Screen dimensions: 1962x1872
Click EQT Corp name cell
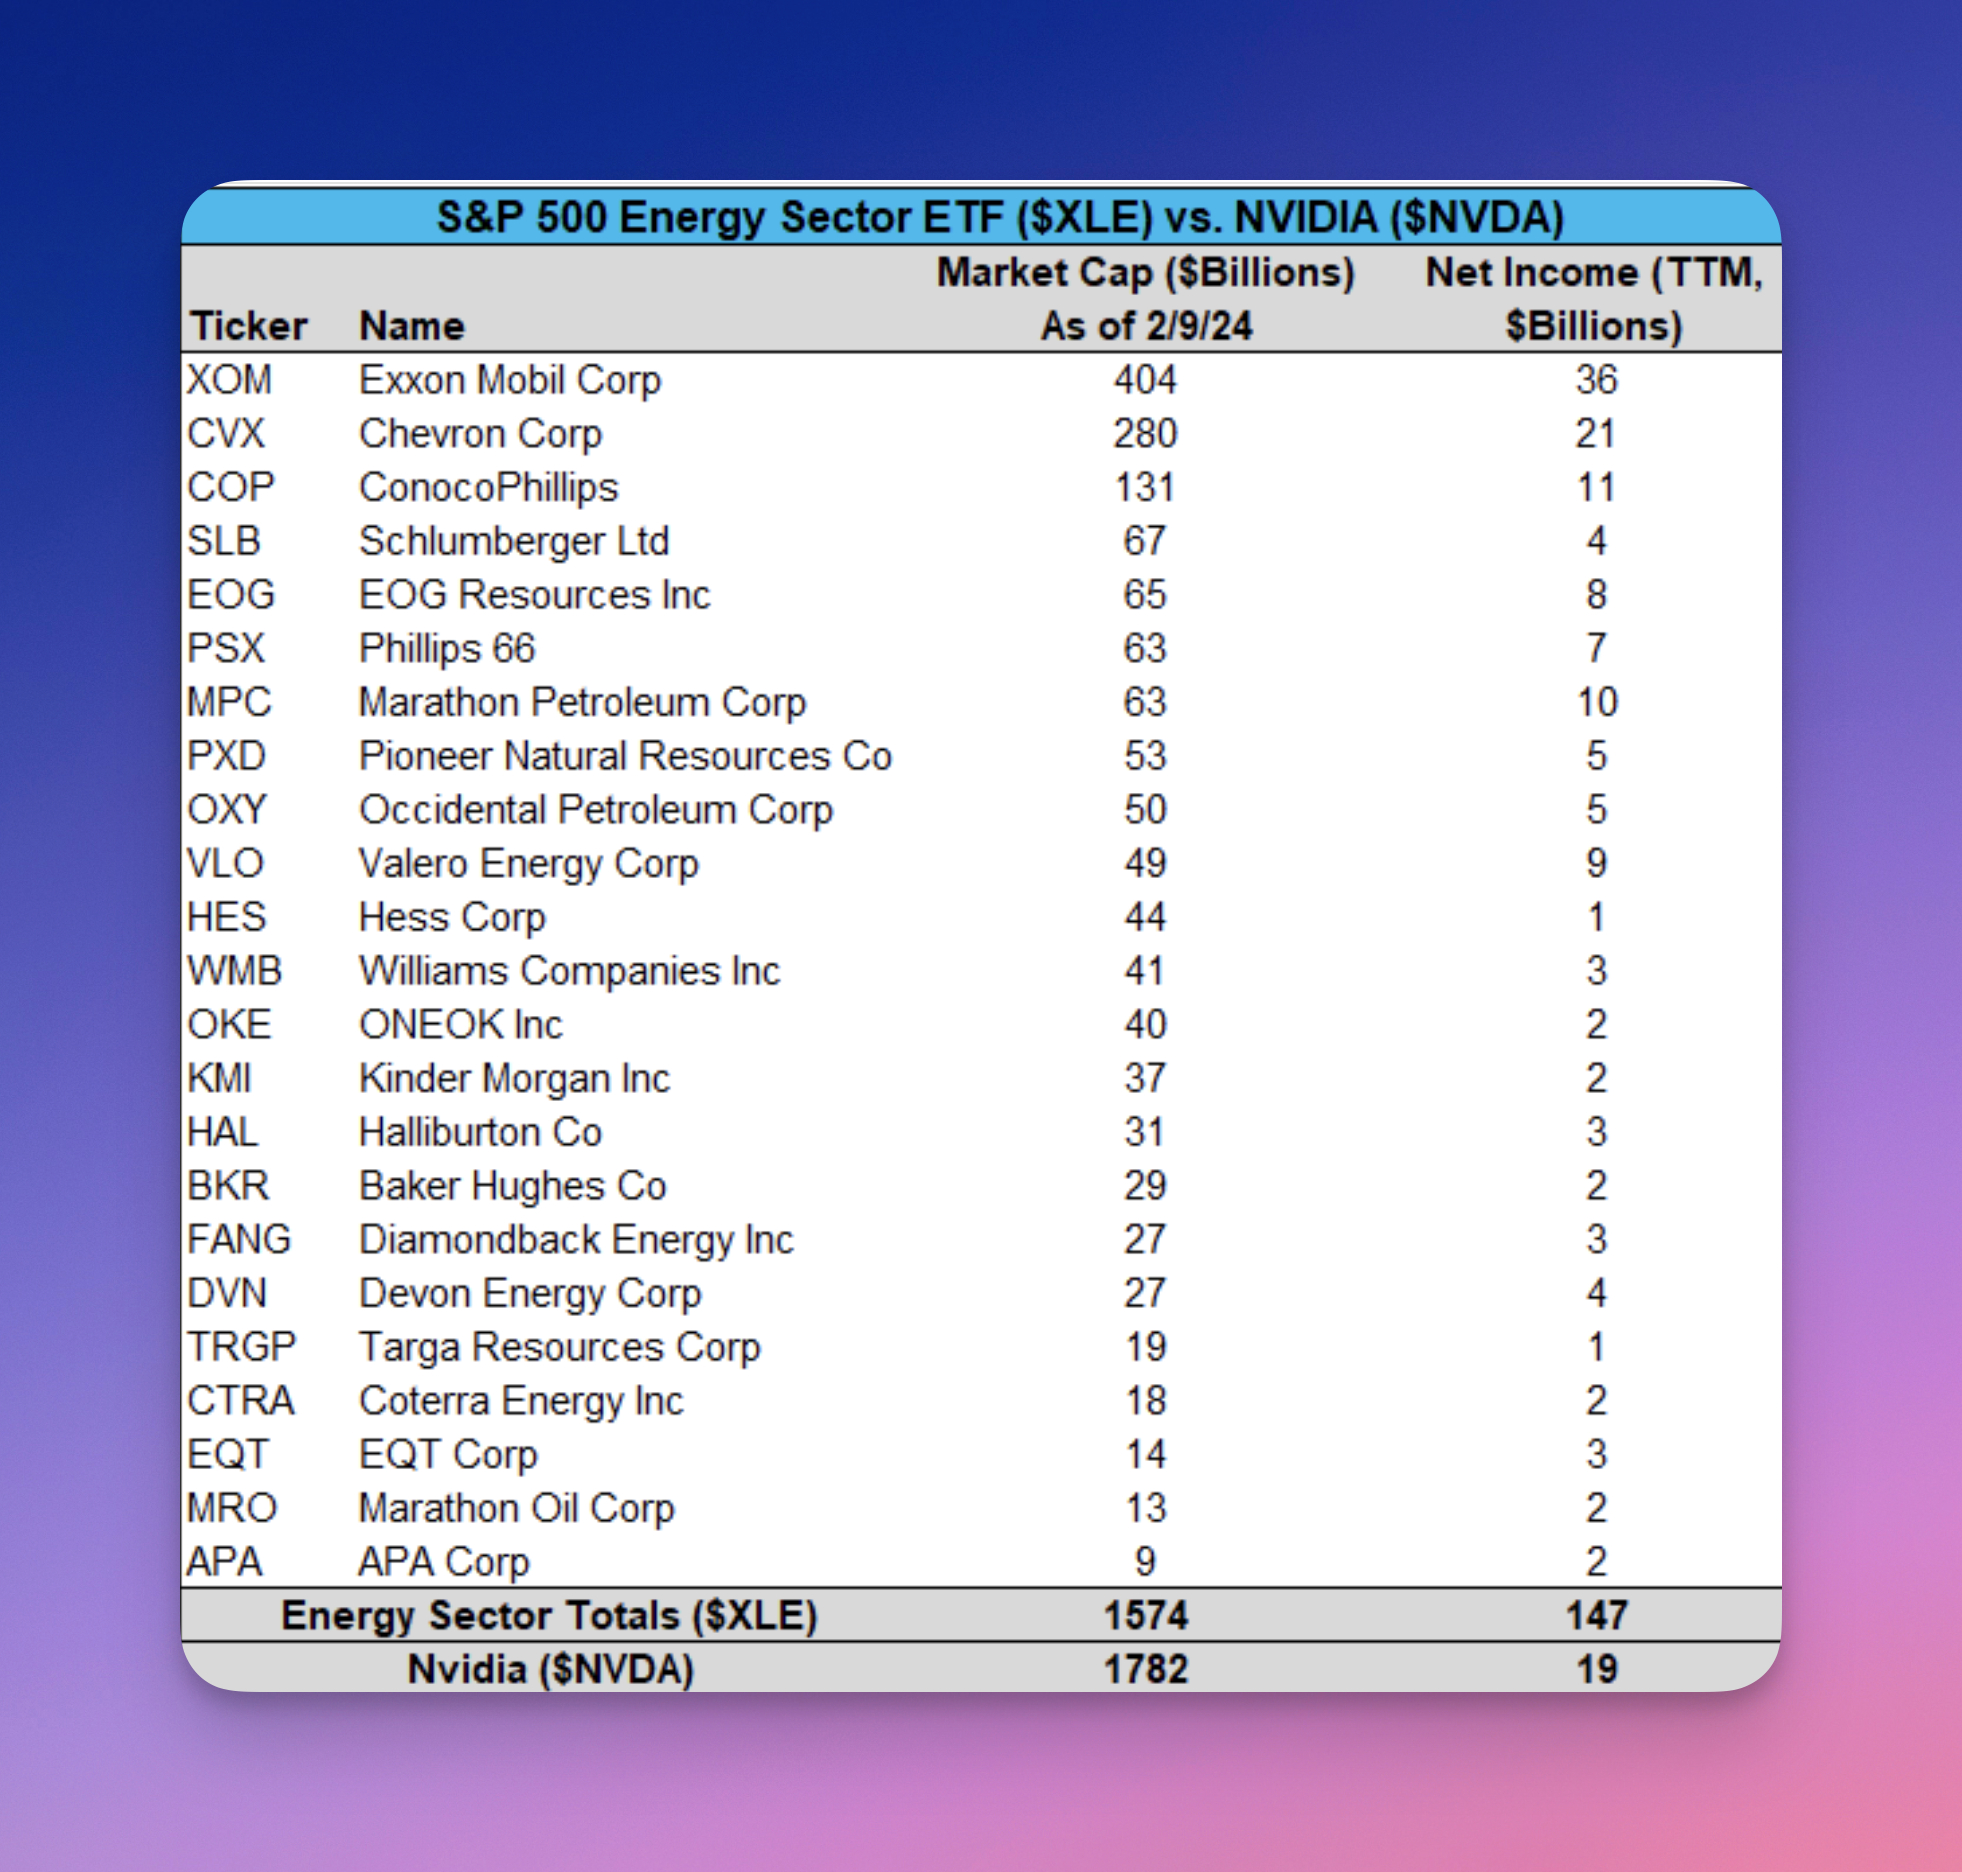coord(449,1455)
